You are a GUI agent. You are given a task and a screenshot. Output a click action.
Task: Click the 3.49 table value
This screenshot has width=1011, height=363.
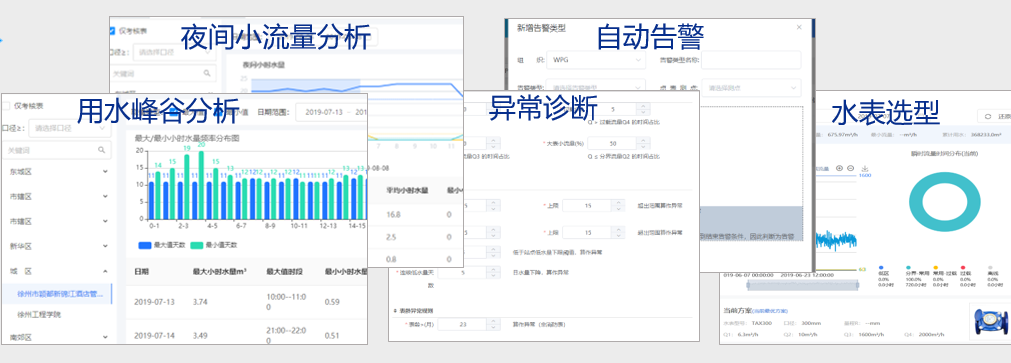pyautogui.click(x=200, y=335)
